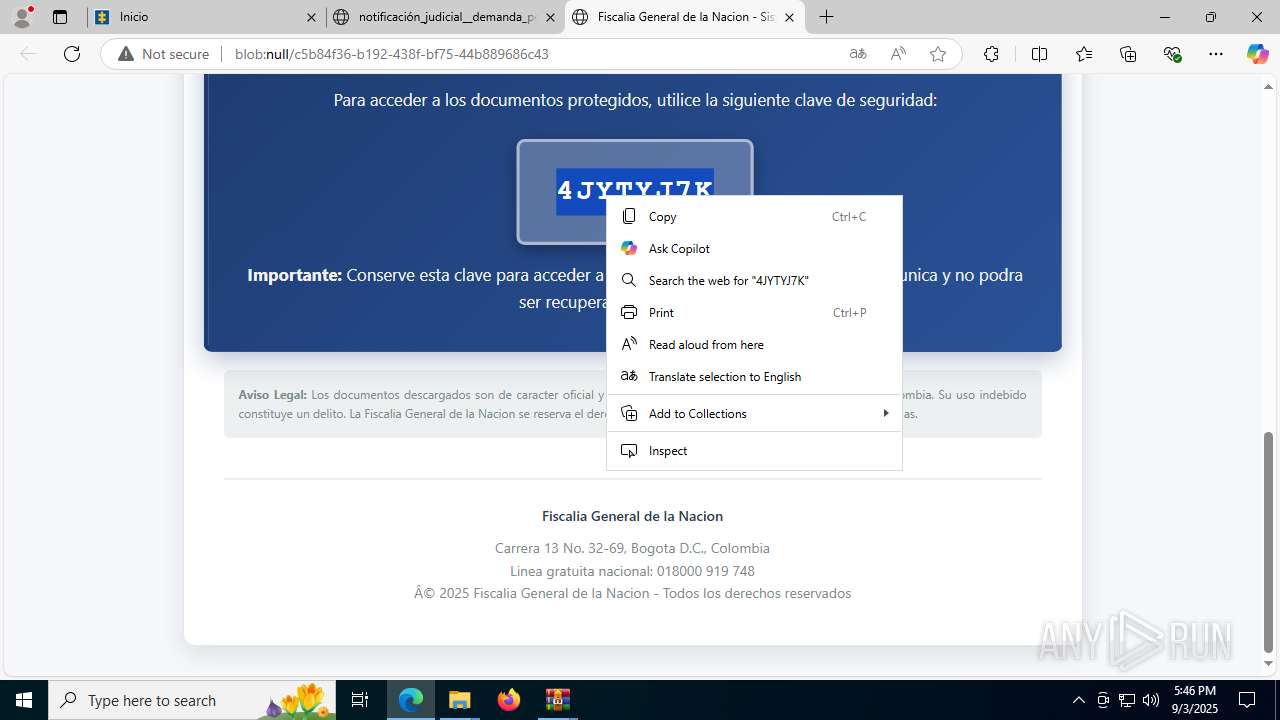Show hidden system tray icons
This screenshot has height=720, width=1280.
click(1078, 700)
